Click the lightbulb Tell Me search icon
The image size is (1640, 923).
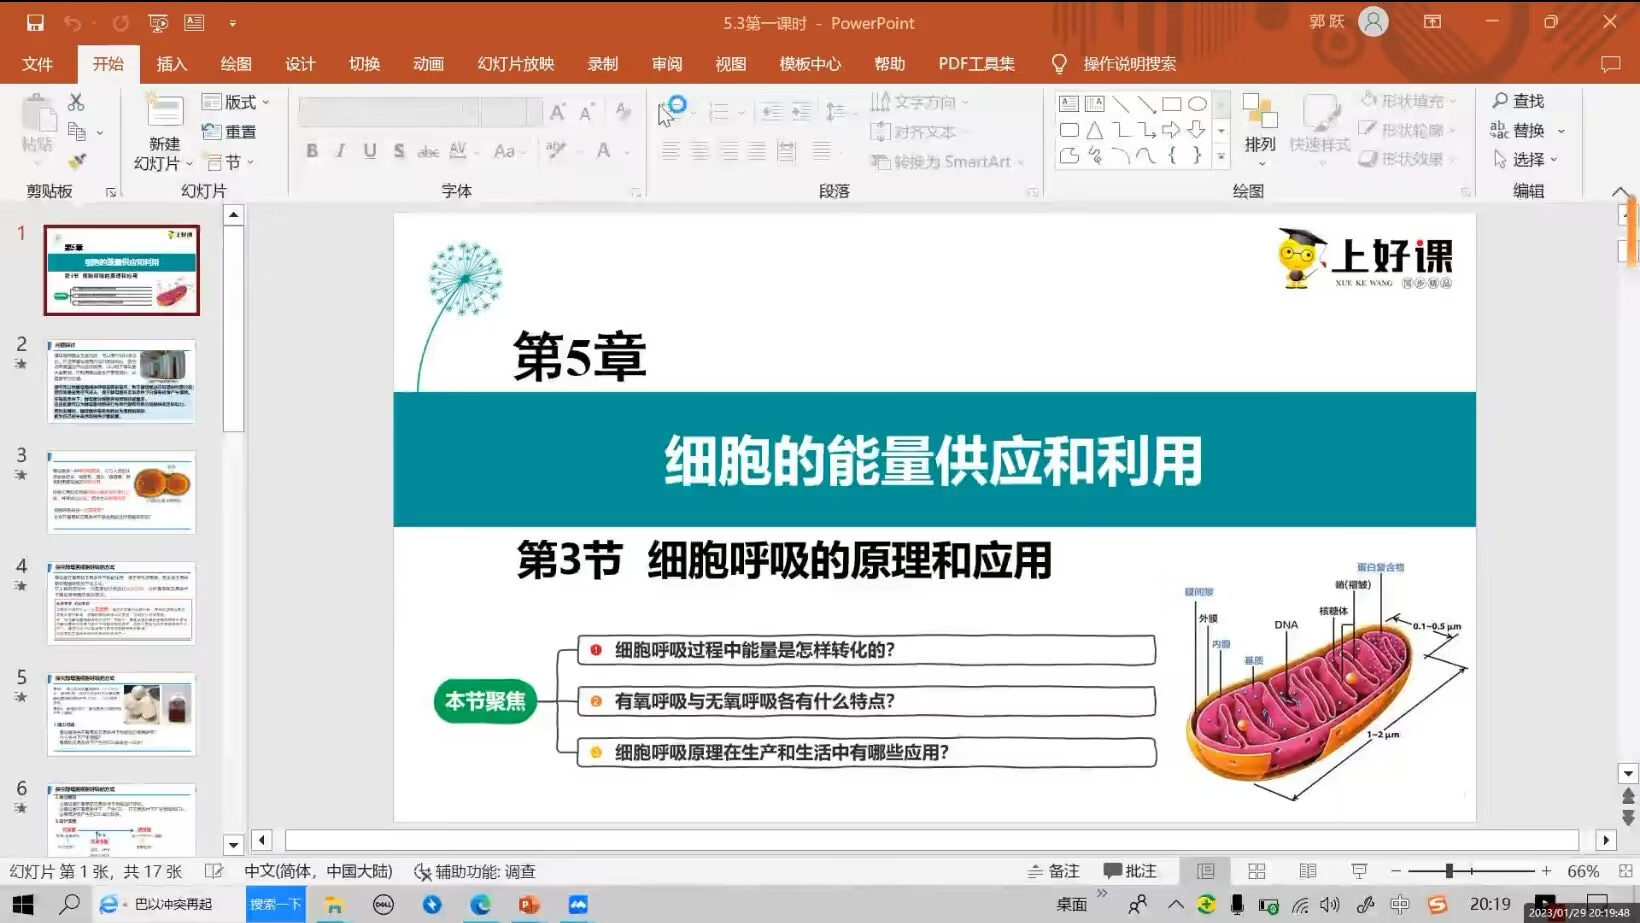click(x=1059, y=64)
